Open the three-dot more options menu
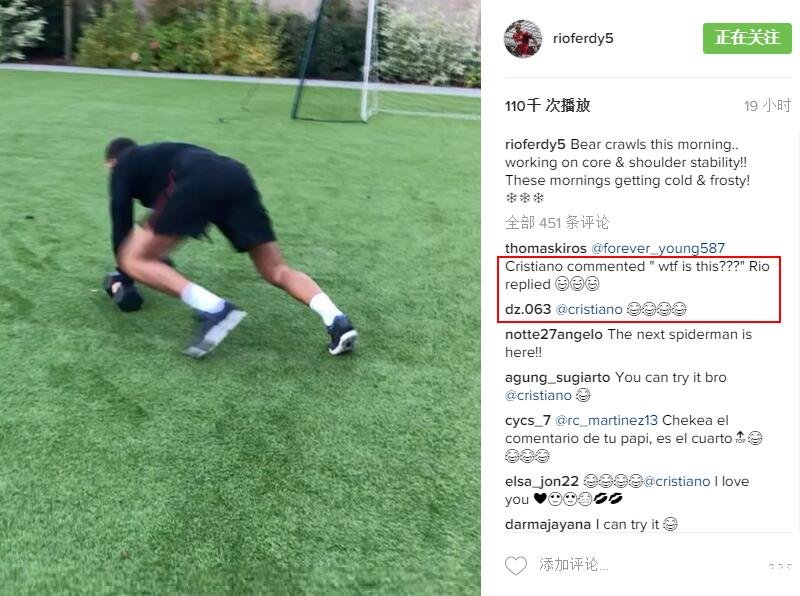The width and height of the screenshot is (800, 596). tap(780, 566)
